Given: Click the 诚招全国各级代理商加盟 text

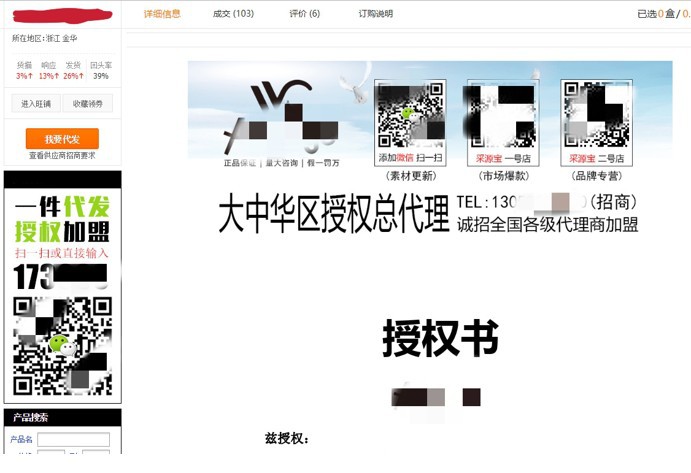Looking at the screenshot, I should [547, 224].
